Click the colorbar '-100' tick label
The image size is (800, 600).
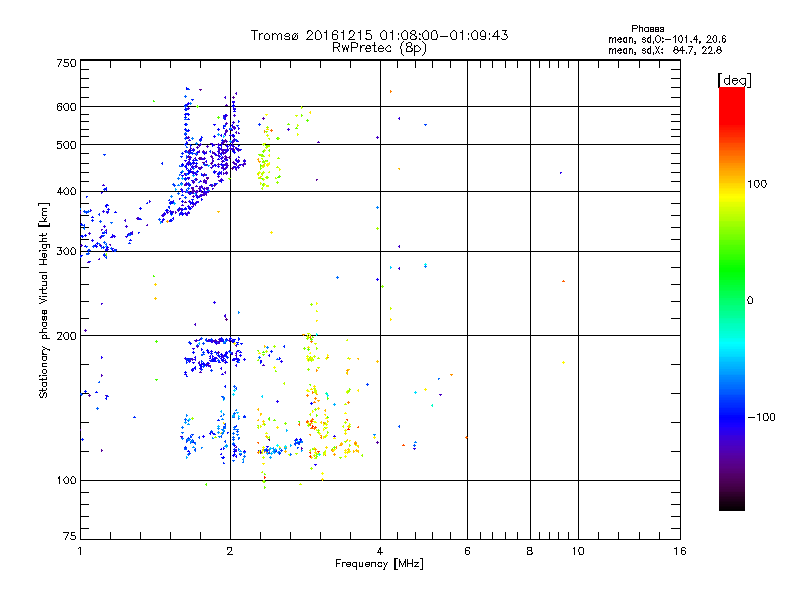761,417
